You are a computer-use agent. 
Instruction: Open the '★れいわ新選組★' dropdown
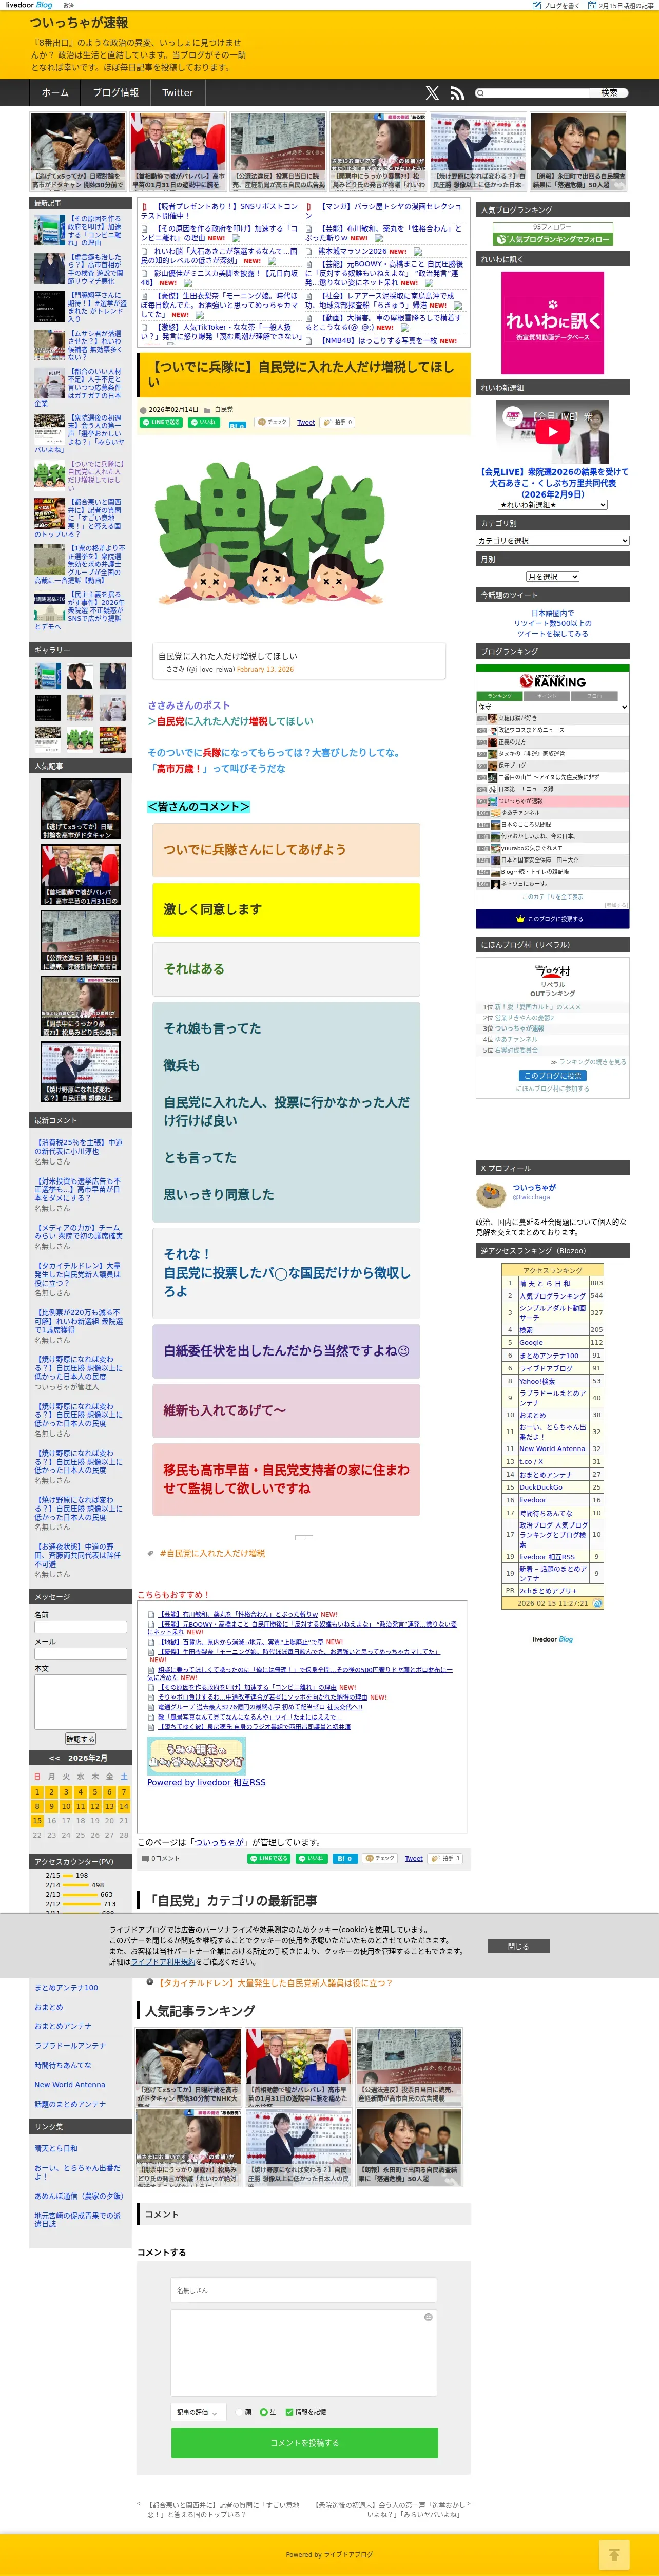point(552,505)
